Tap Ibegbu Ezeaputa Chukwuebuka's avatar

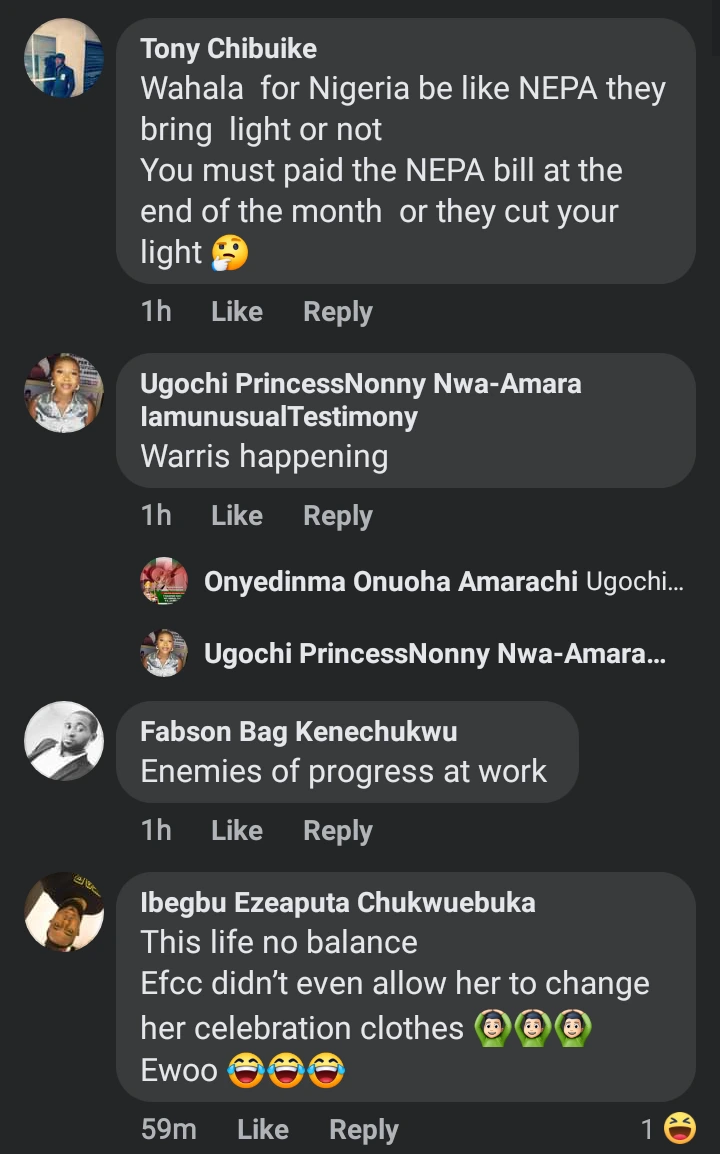click(x=63, y=912)
